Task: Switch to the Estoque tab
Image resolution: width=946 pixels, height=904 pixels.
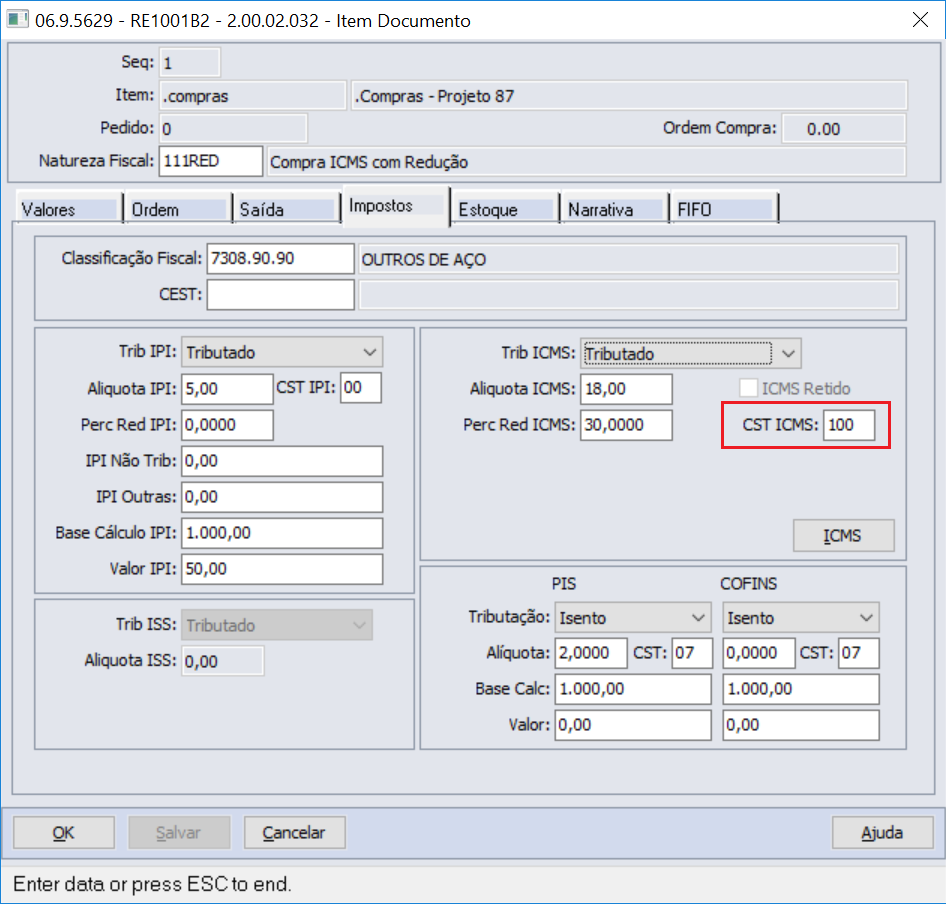Action: (506, 209)
